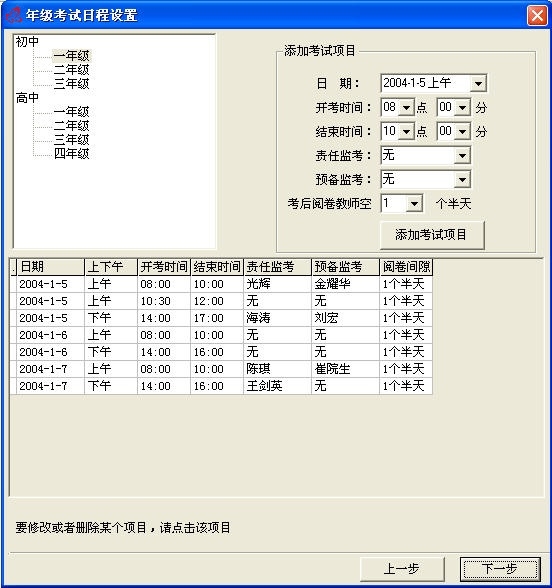
Task: Select the 高中 tree node
Action: point(27,98)
